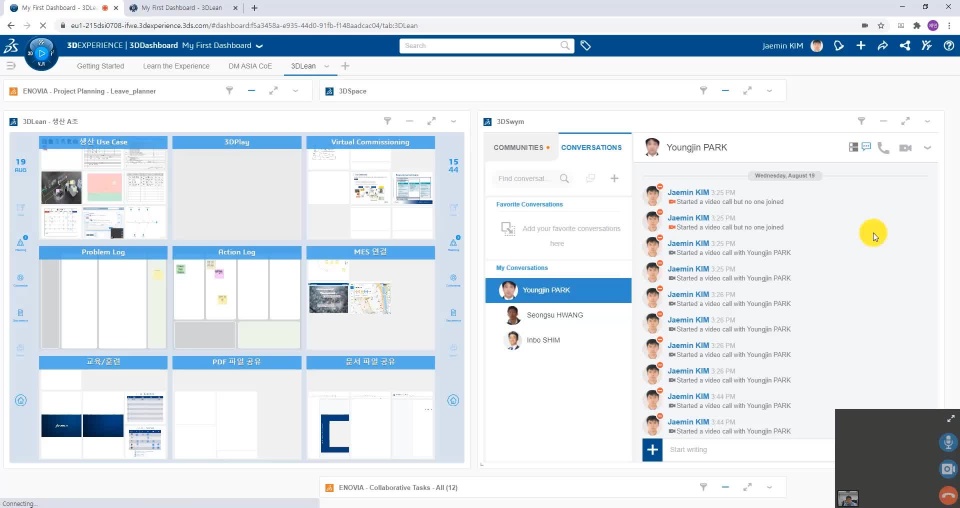
Task: Click the blue plus attach button beside Start writing
Action: click(653, 450)
